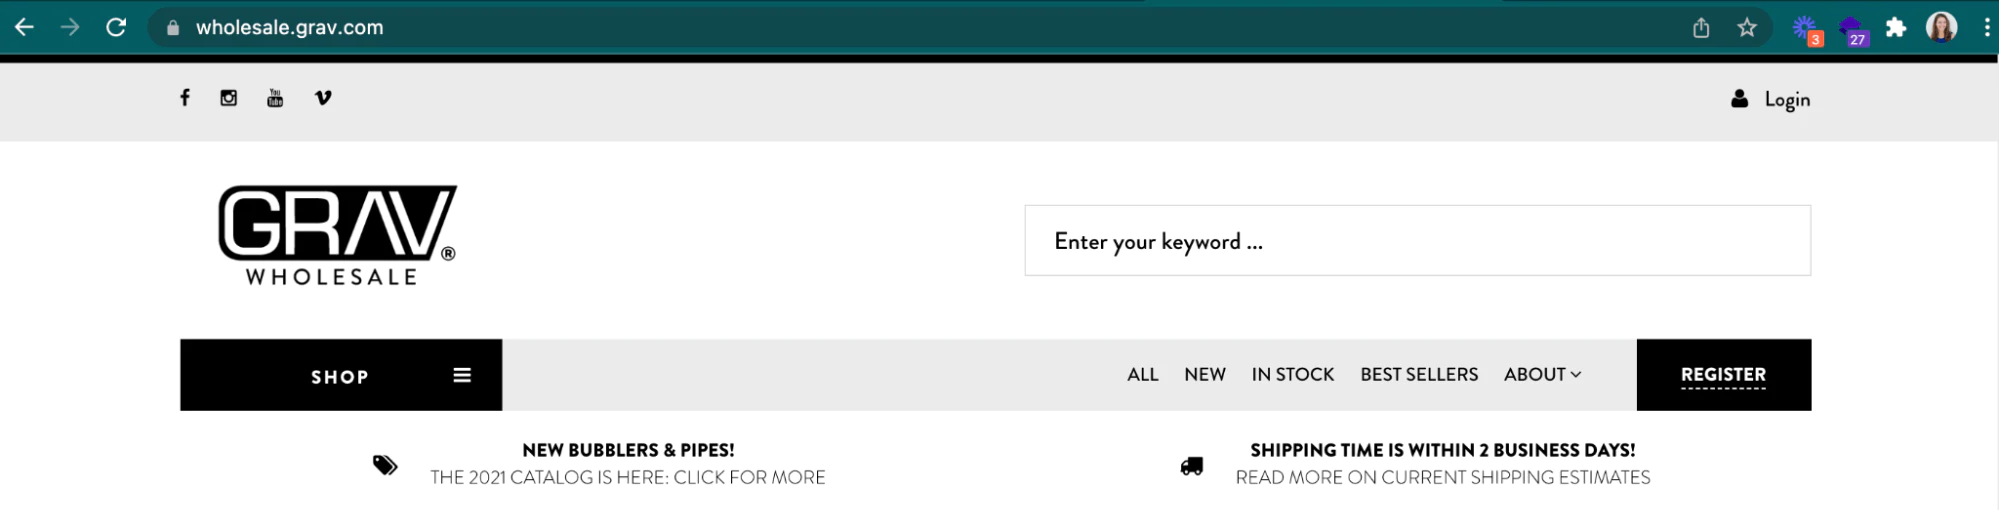Click the share page icon
1999x510 pixels.
[1701, 28]
